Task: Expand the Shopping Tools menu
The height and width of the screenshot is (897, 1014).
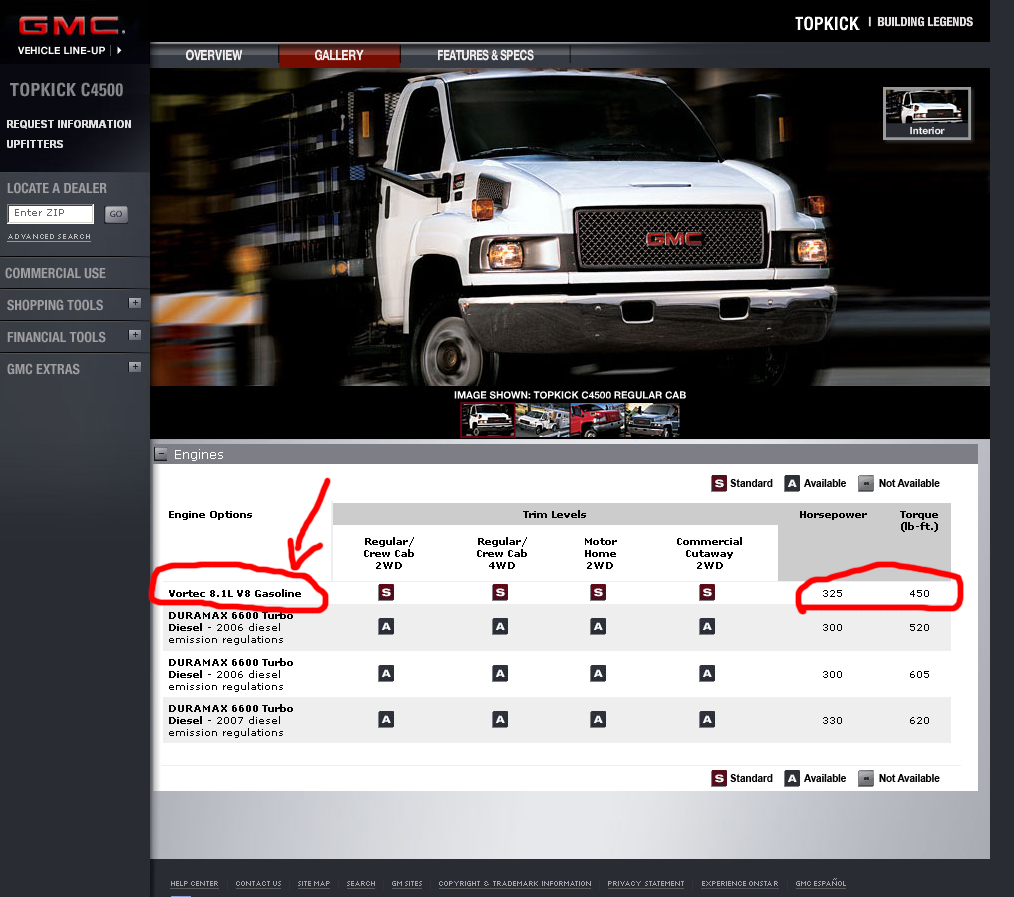Action: click(x=135, y=304)
